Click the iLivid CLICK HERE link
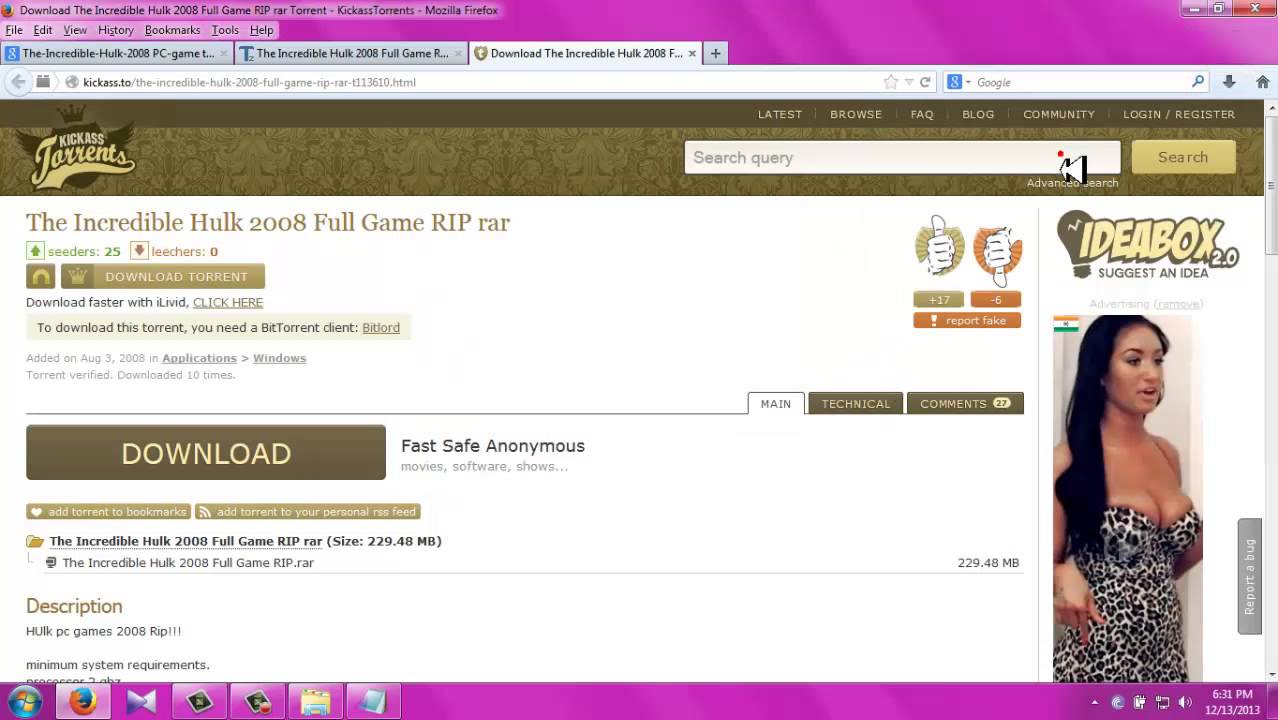This screenshot has height=720, width=1278. (228, 302)
